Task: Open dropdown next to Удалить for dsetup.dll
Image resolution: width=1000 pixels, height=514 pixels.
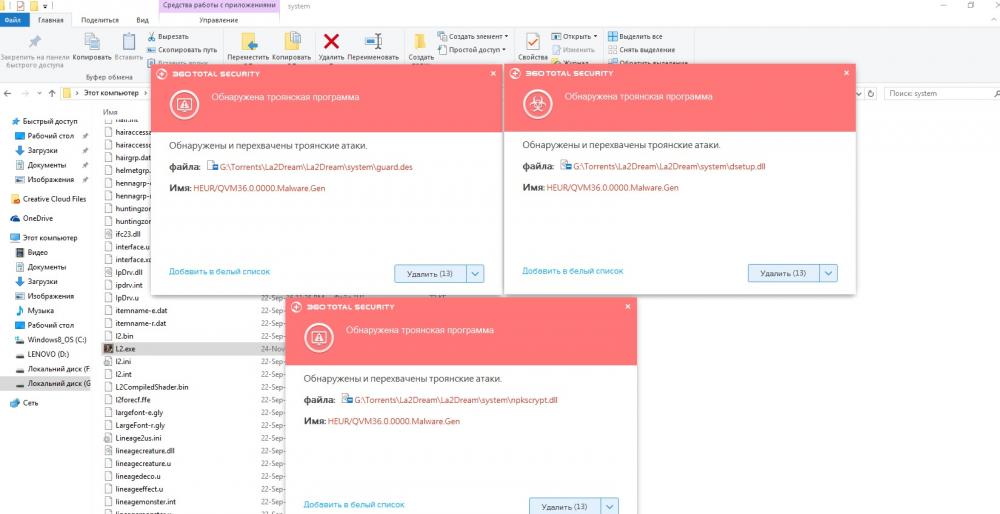Action: (x=829, y=273)
